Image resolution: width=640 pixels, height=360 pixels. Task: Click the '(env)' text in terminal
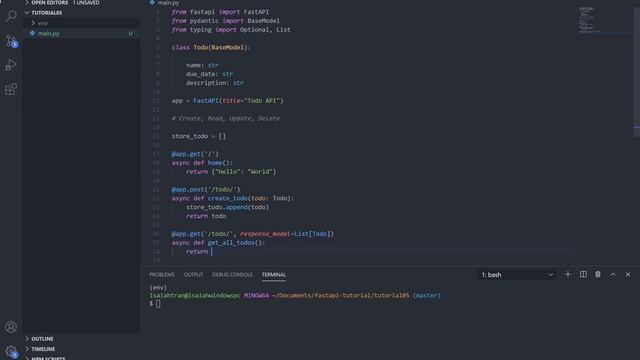coord(158,287)
